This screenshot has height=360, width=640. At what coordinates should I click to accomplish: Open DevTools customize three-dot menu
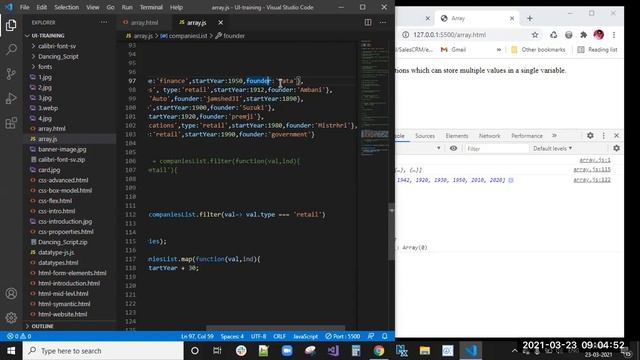coord(604,136)
